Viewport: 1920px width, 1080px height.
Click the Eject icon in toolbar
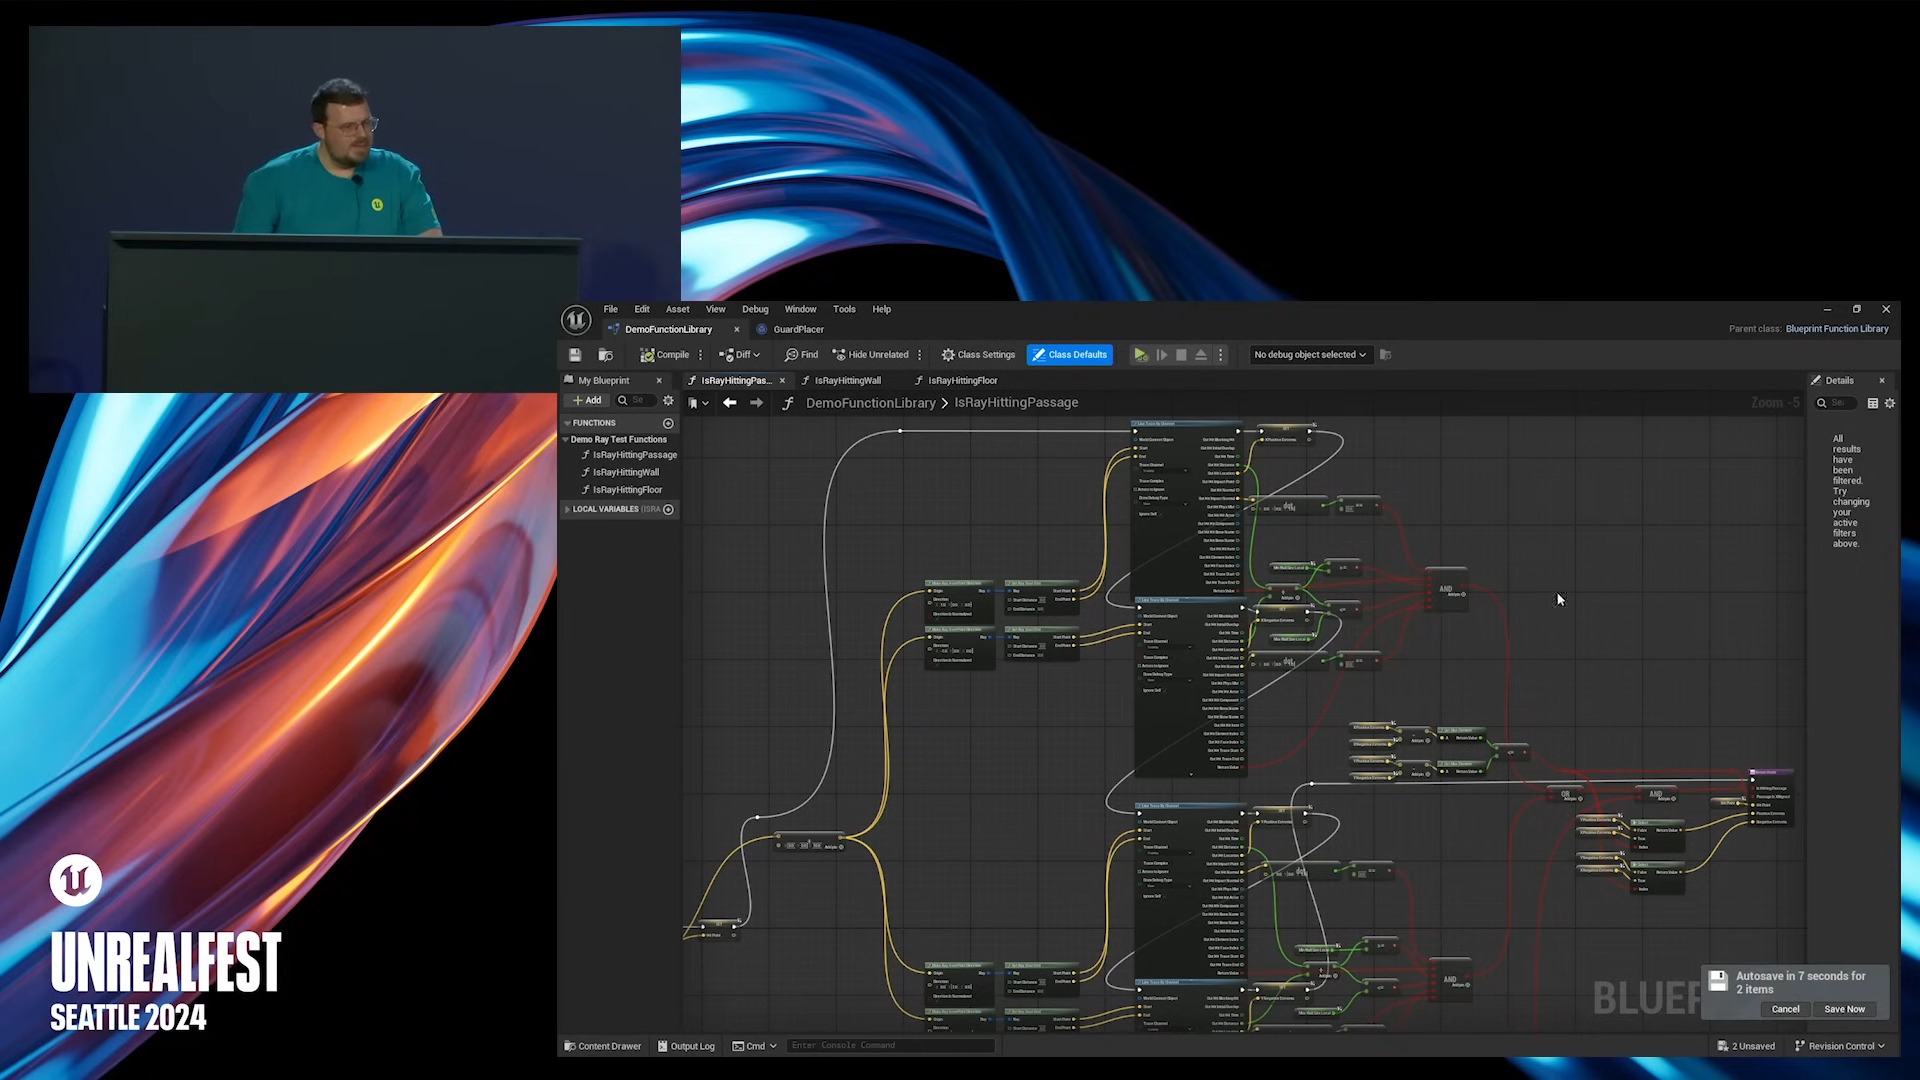pyautogui.click(x=1201, y=355)
